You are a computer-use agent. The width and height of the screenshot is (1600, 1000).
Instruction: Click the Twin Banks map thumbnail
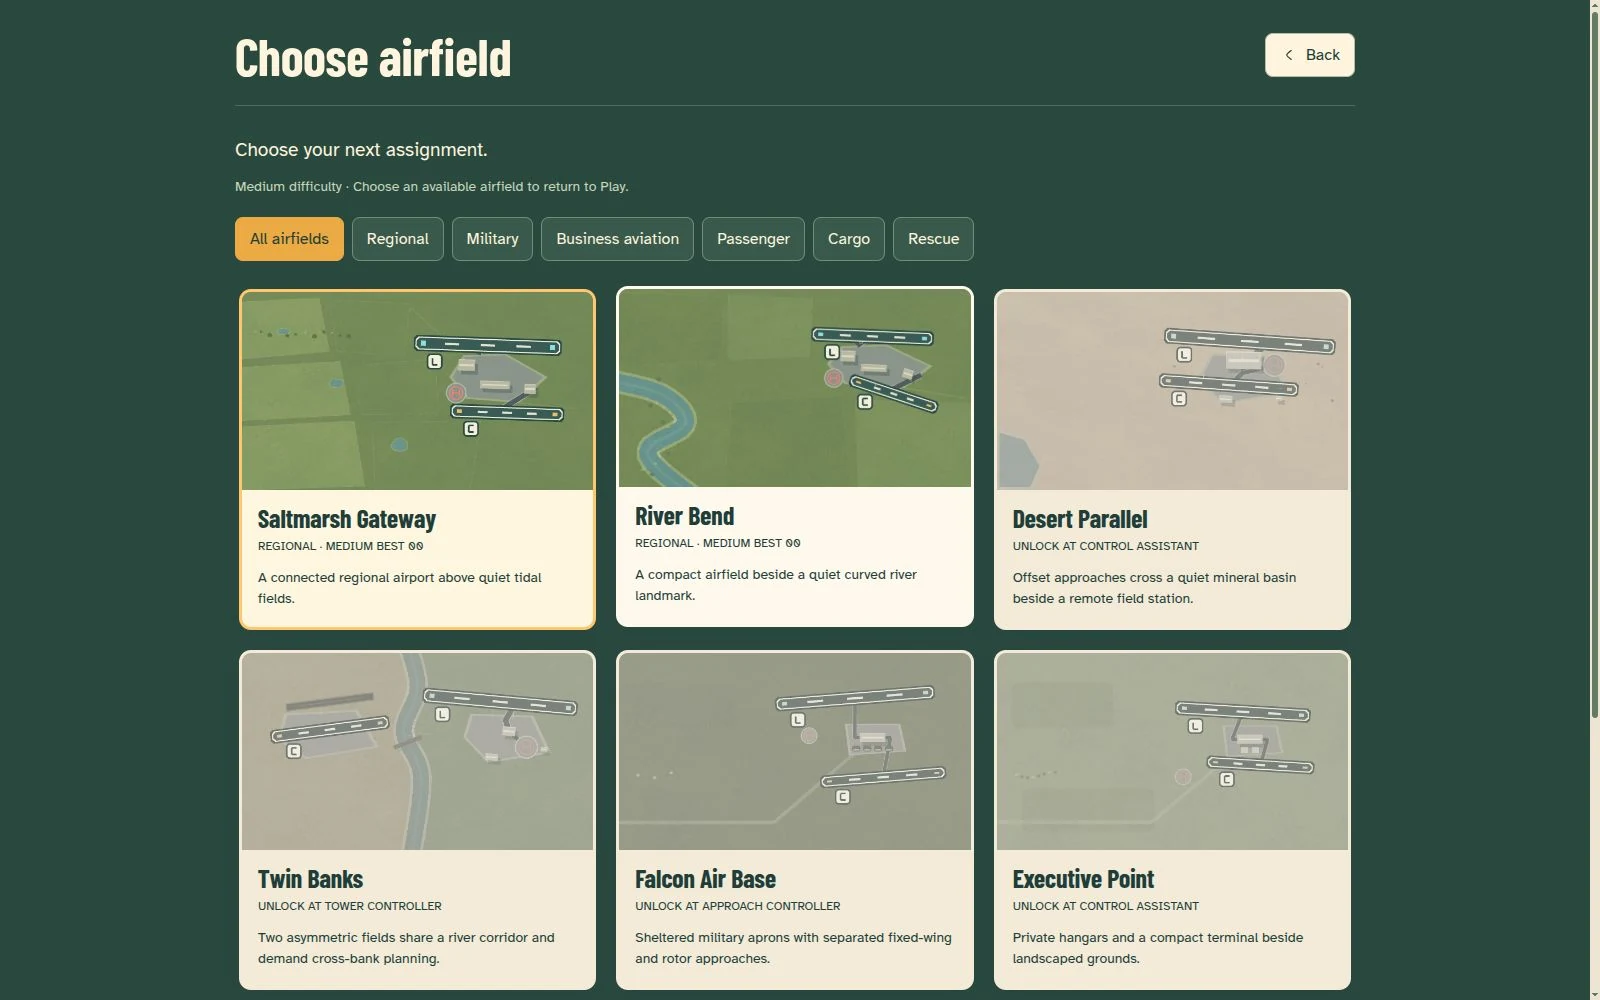coord(417,751)
